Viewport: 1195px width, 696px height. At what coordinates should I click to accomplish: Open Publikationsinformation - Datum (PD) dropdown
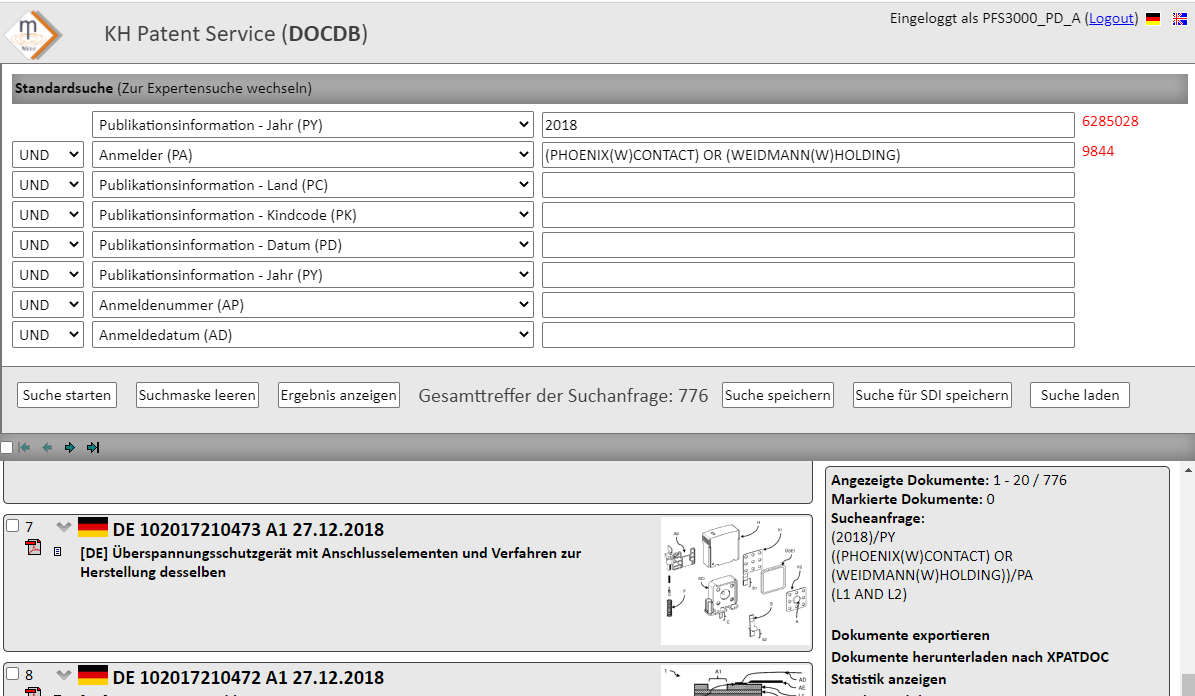[x=312, y=245]
